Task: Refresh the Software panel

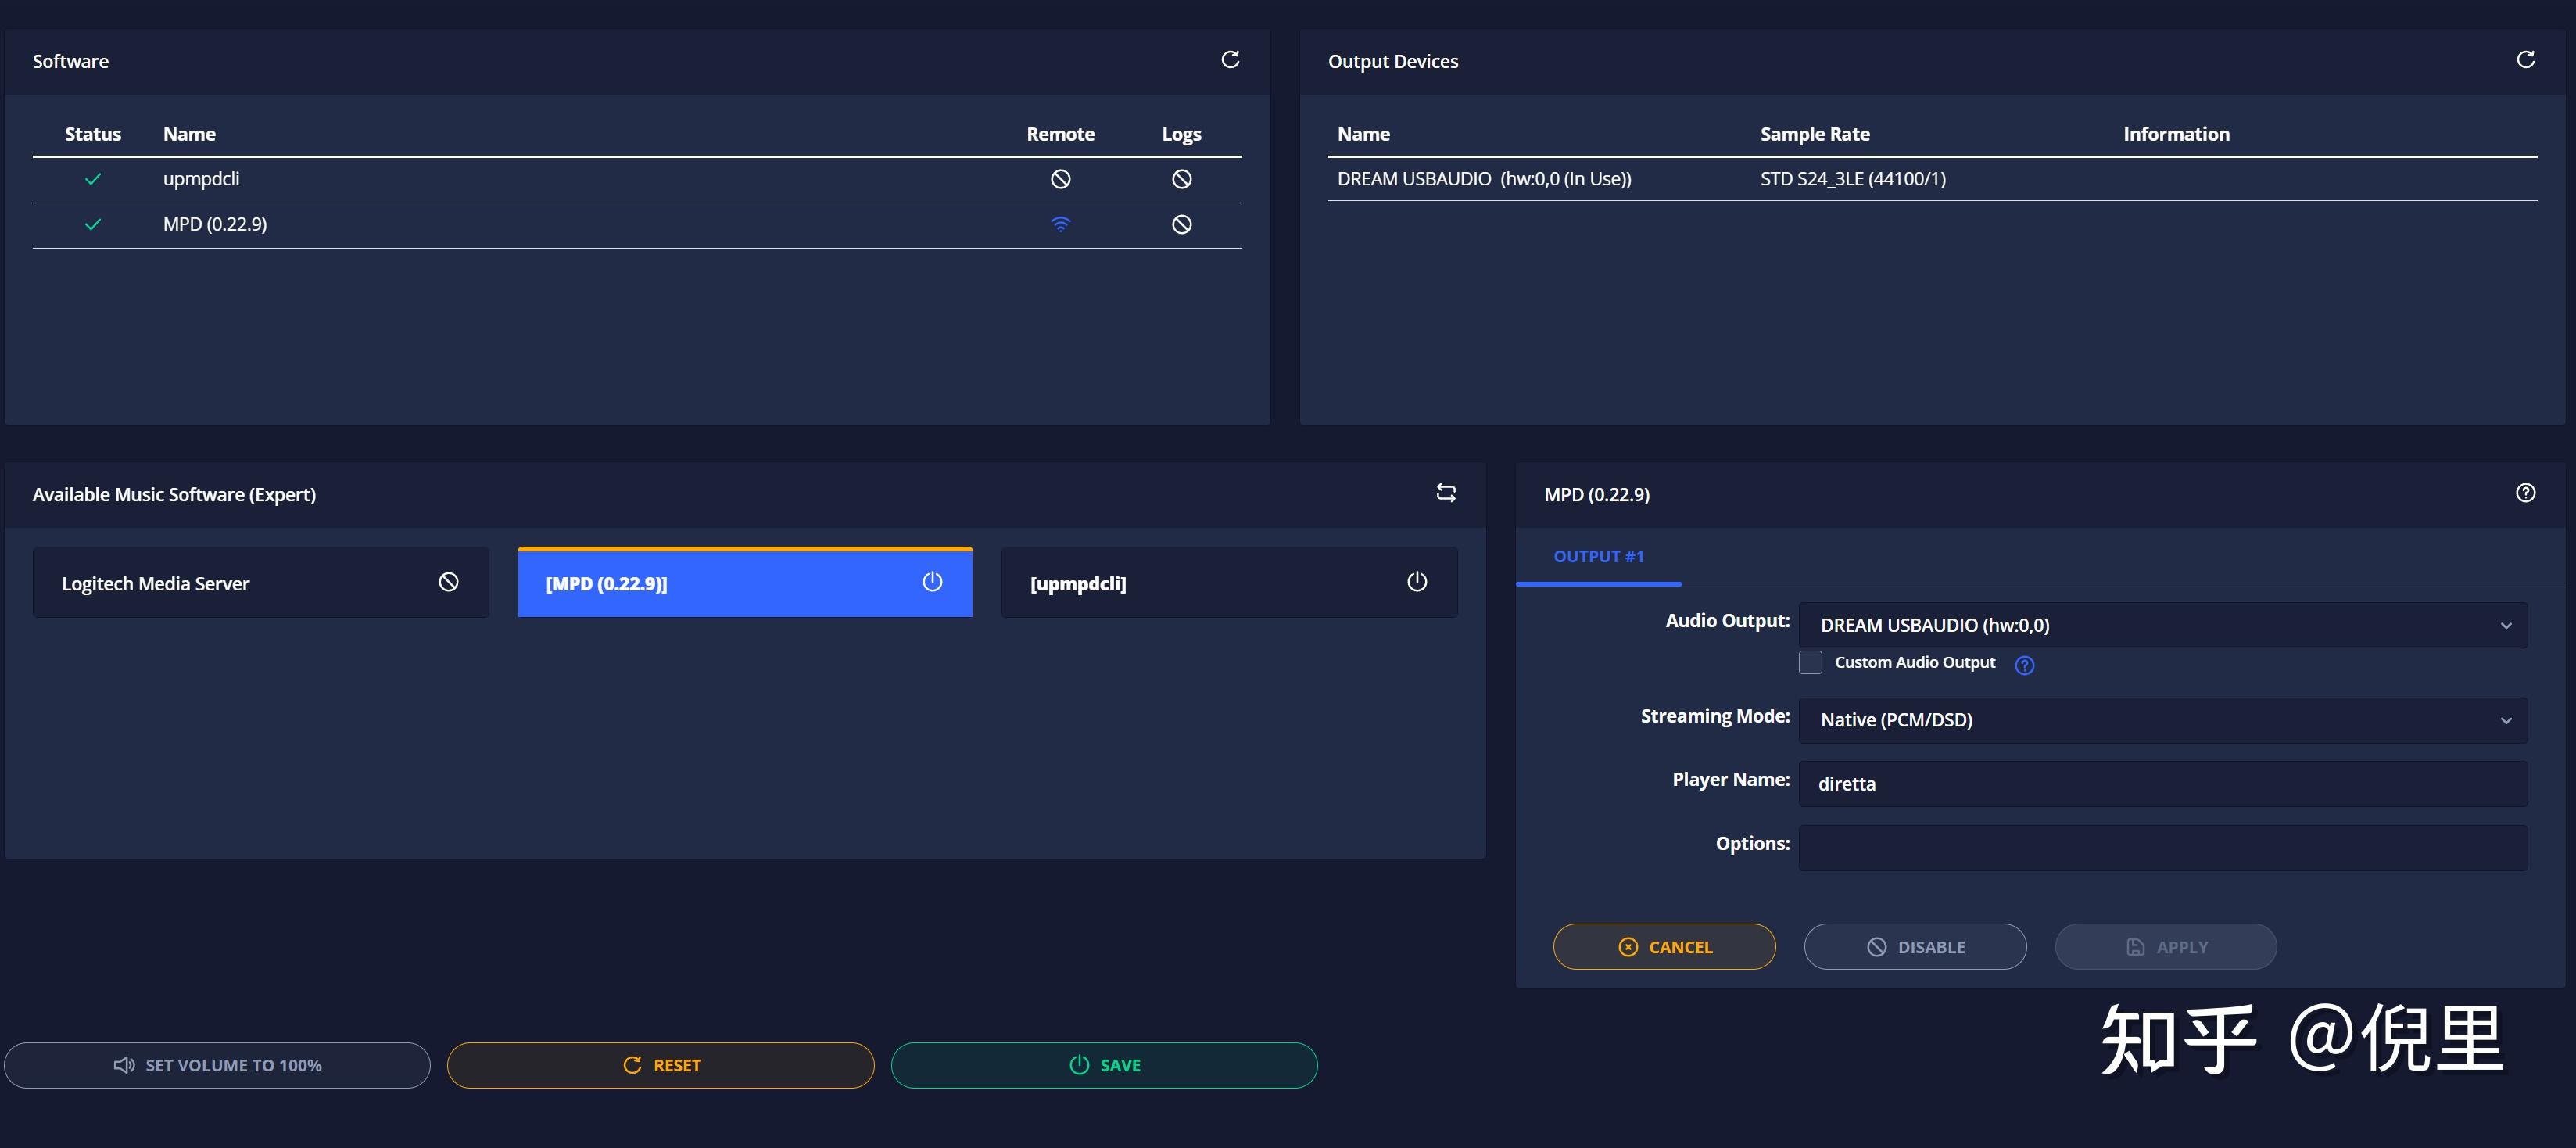Action: tap(1230, 60)
